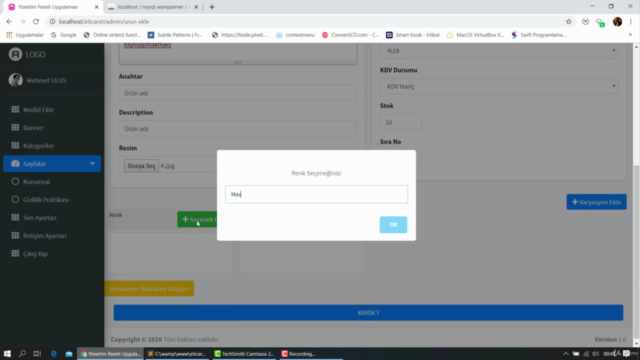The image size is (640, 360).
Task: Click browser back arrow
Action: click(x=9, y=21)
